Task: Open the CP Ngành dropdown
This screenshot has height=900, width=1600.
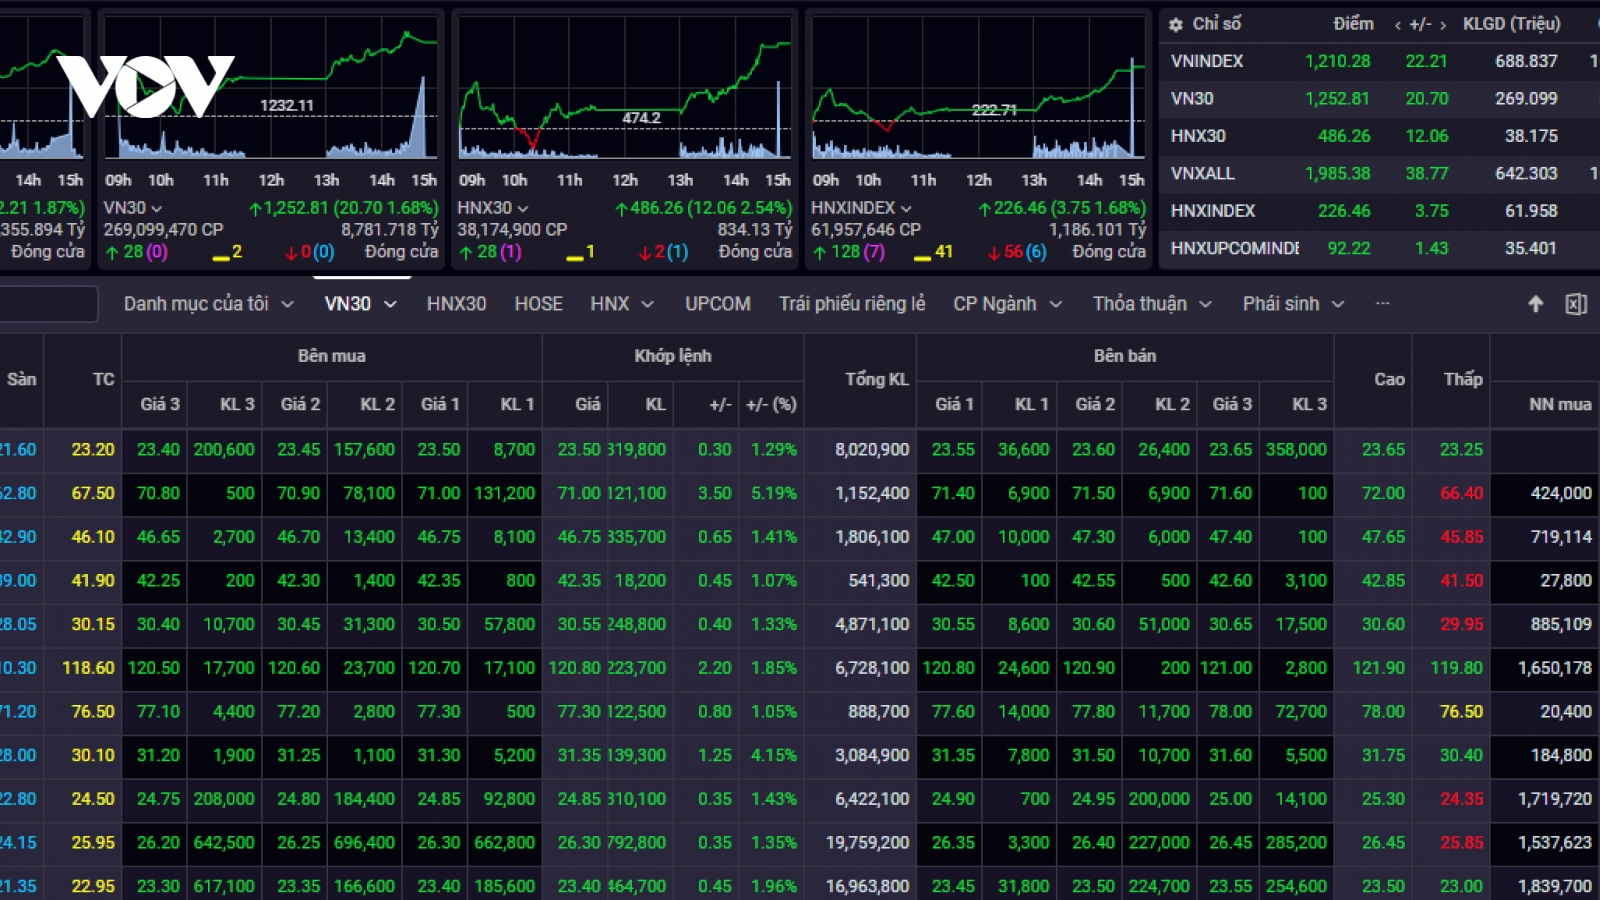Action: pyautogui.click(x=1055, y=304)
